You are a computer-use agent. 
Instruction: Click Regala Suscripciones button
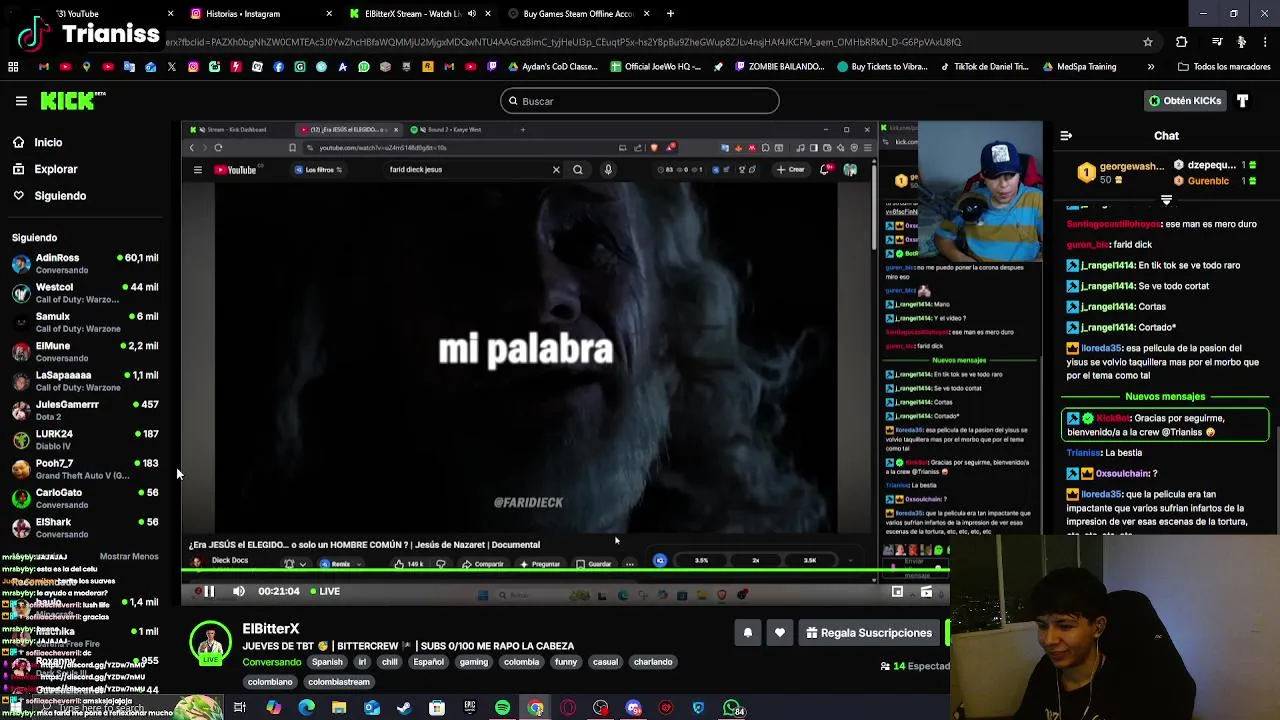tap(869, 633)
